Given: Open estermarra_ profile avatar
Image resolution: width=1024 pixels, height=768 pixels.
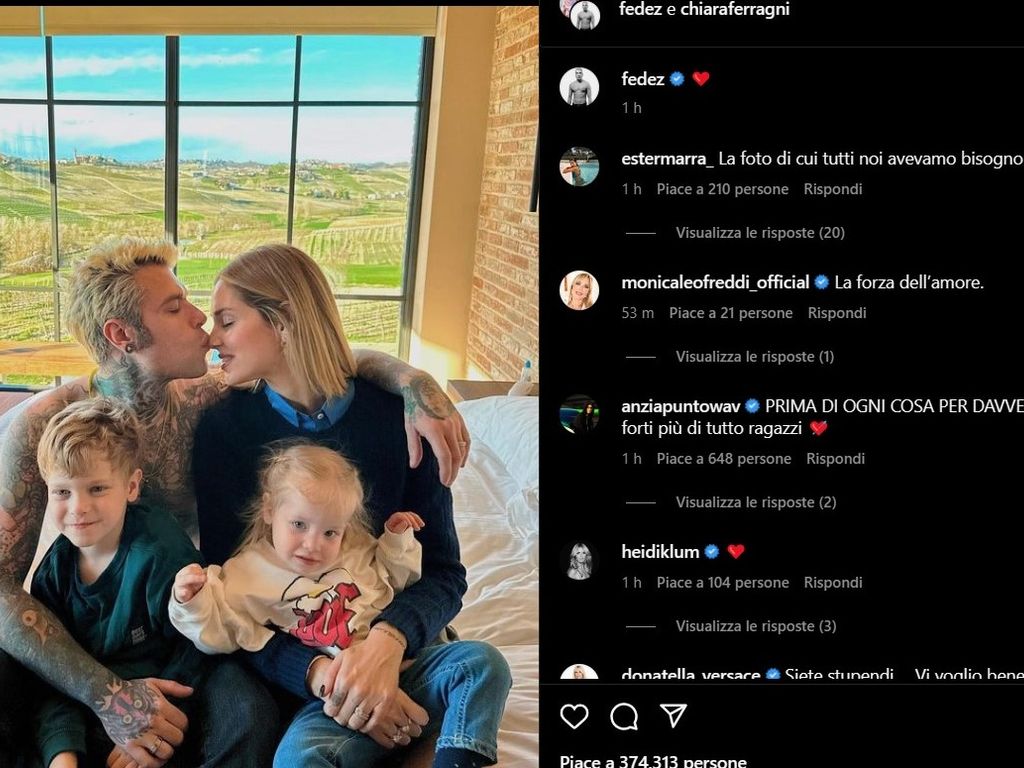Looking at the screenshot, I should (x=579, y=166).
